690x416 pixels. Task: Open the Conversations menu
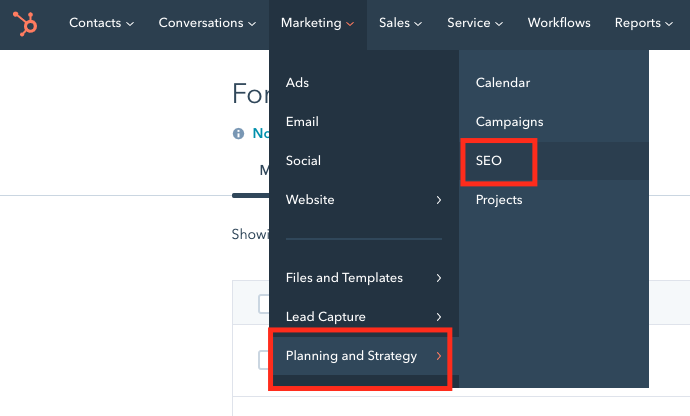tap(207, 23)
